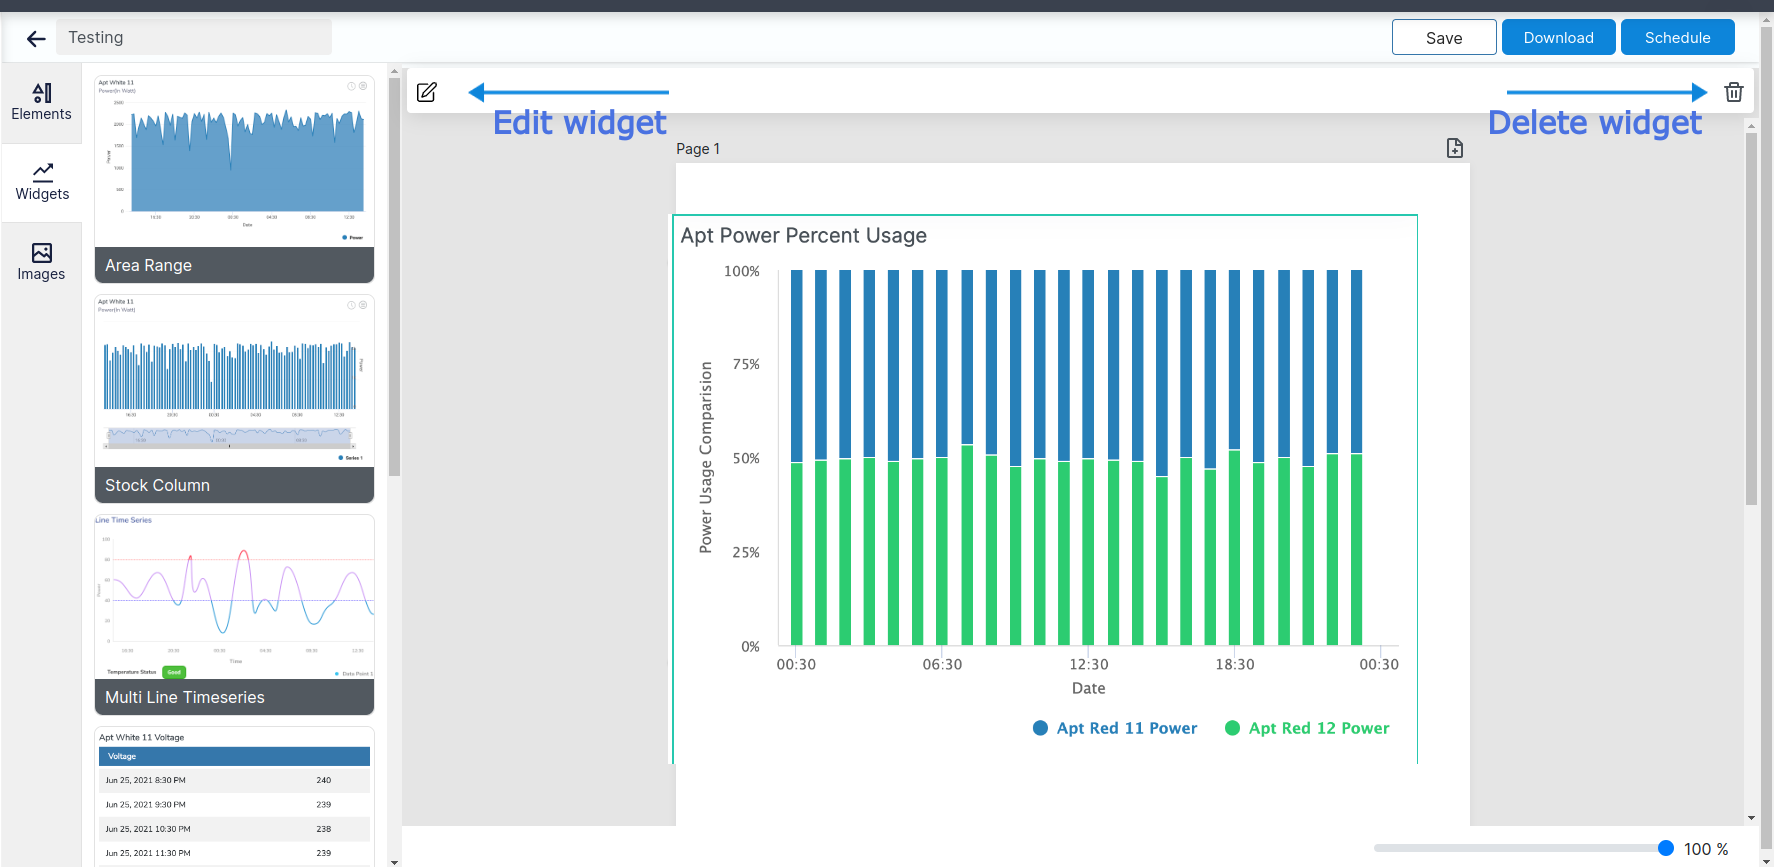This screenshot has height=867, width=1774.
Task: Click the Schedule button
Action: coord(1676,38)
